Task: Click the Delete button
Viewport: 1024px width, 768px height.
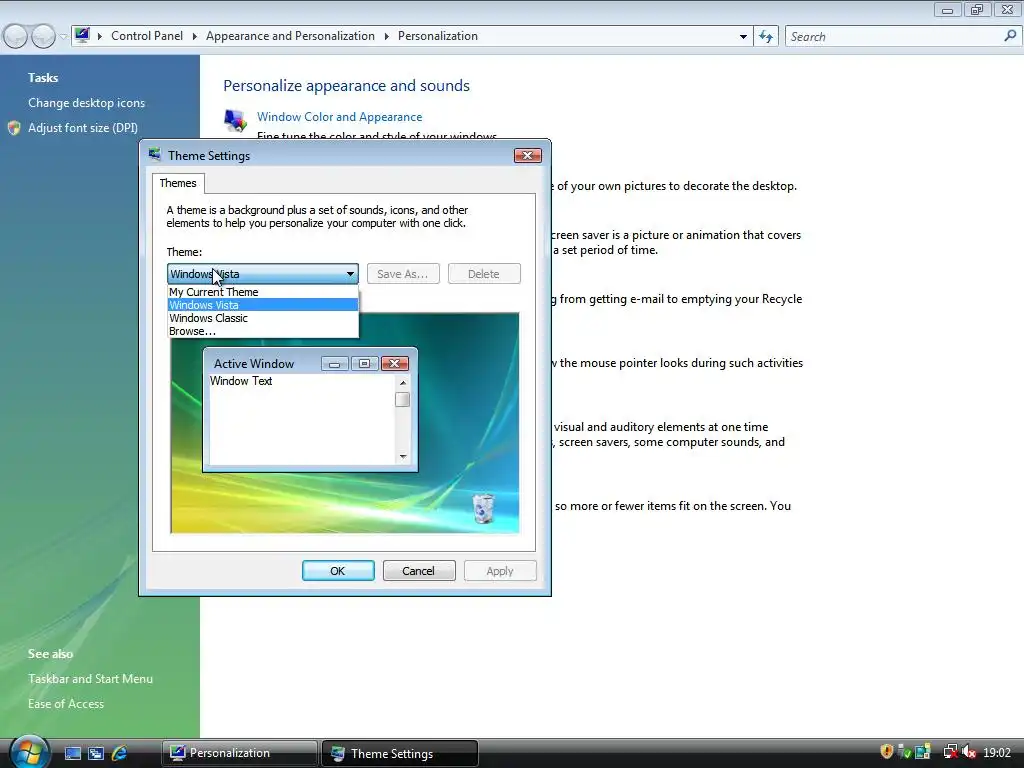Action: point(484,274)
